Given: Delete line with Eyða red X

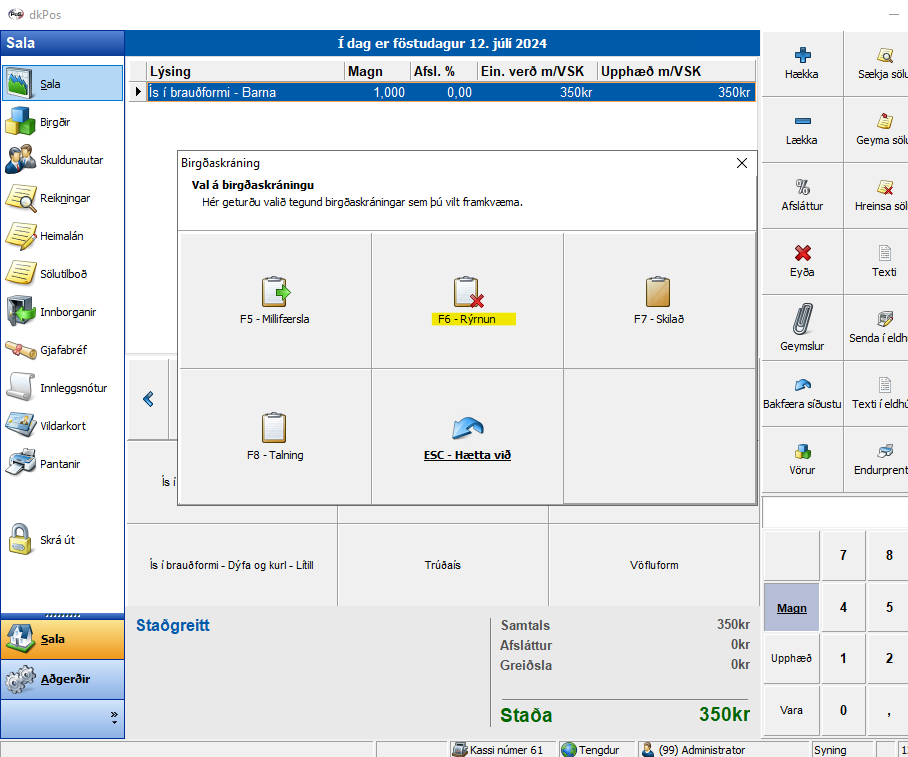Looking at the screenshot, I should click(802, 262).
